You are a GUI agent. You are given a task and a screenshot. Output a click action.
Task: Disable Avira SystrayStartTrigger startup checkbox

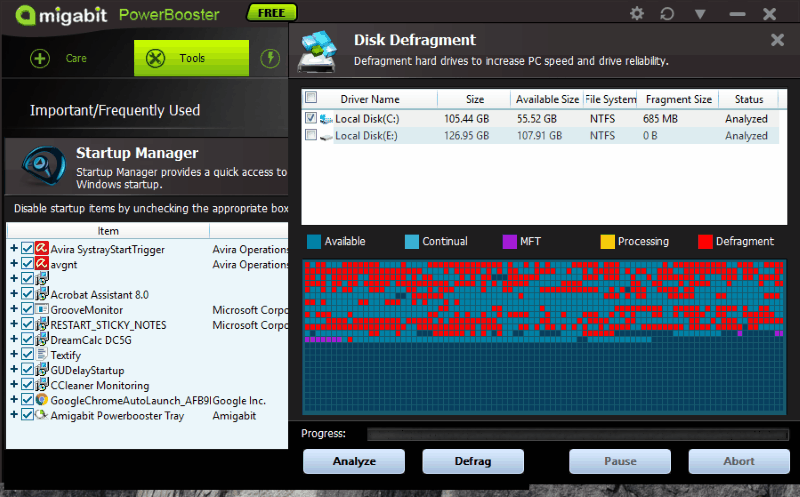coord(28,249)
